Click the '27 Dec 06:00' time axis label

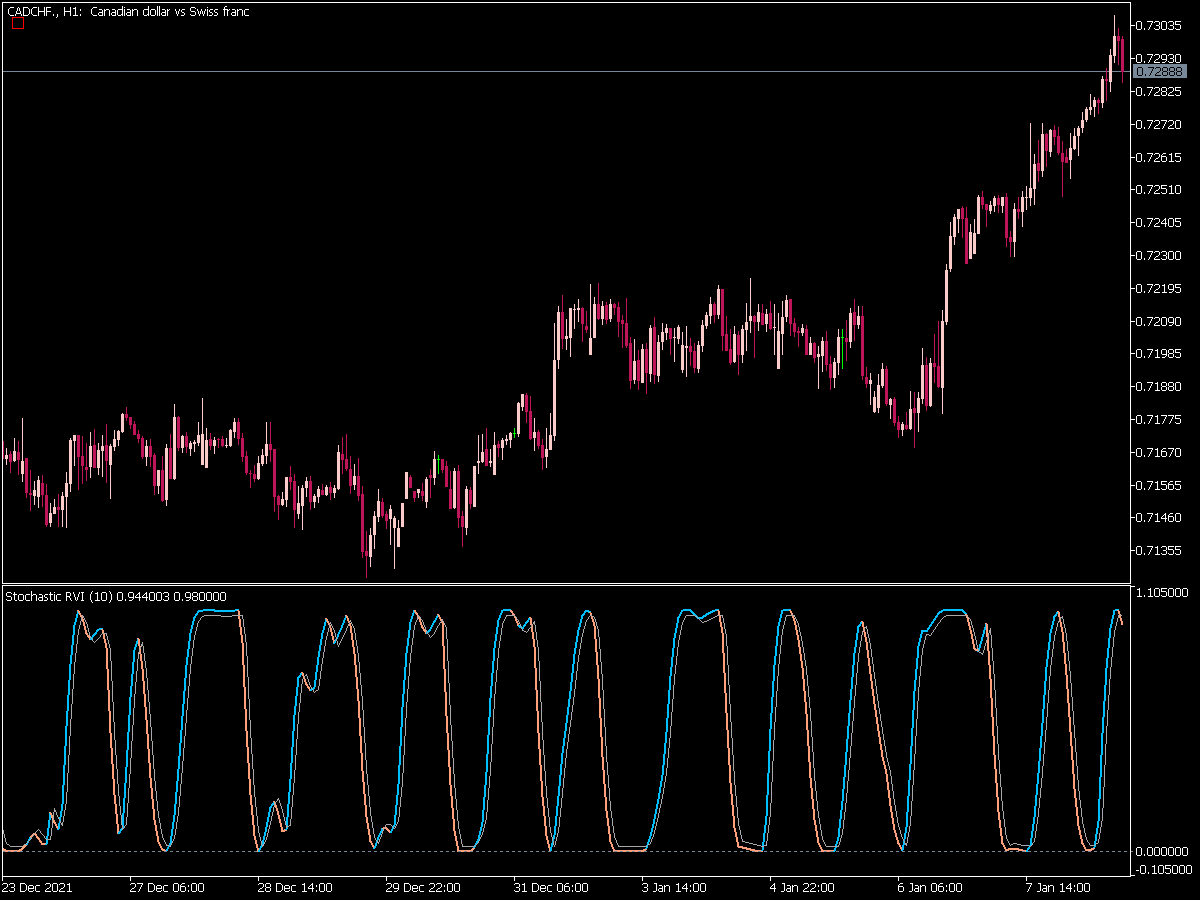pos(167,887)
